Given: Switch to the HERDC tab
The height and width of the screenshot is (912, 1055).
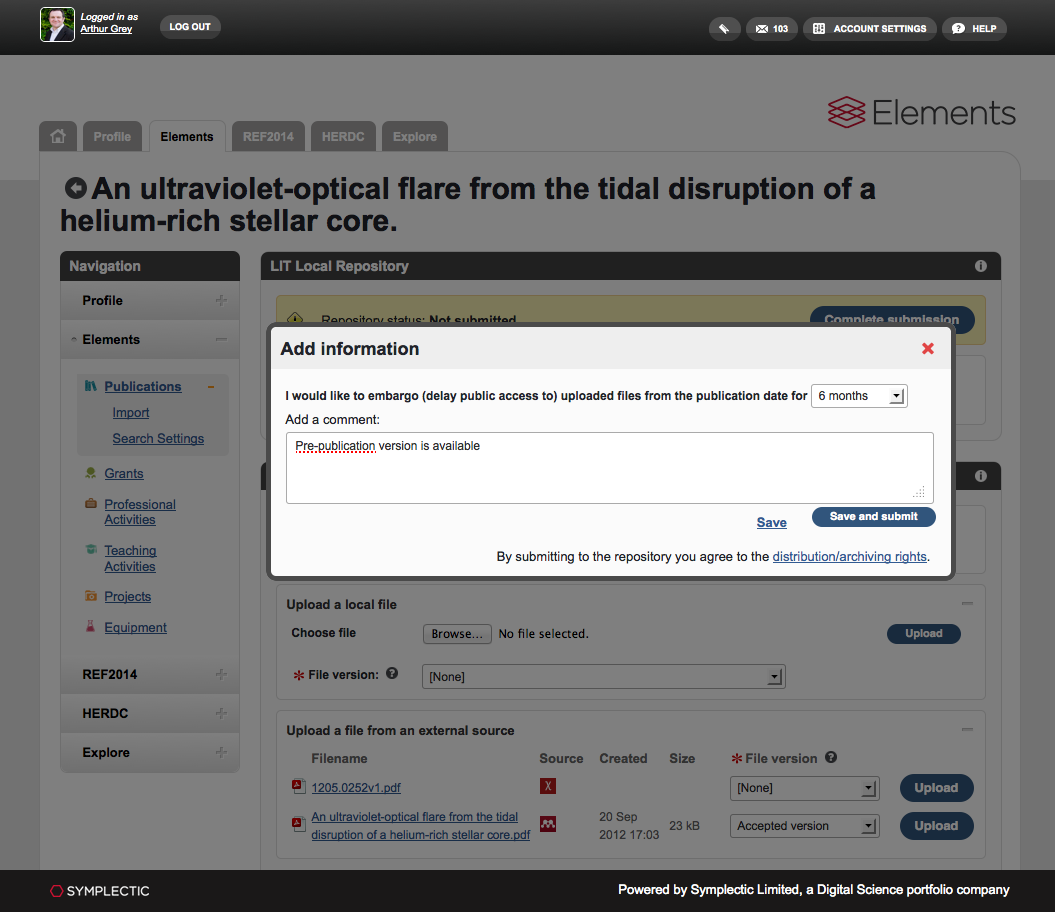Looking at the screenshot, I should coord(343,137).
